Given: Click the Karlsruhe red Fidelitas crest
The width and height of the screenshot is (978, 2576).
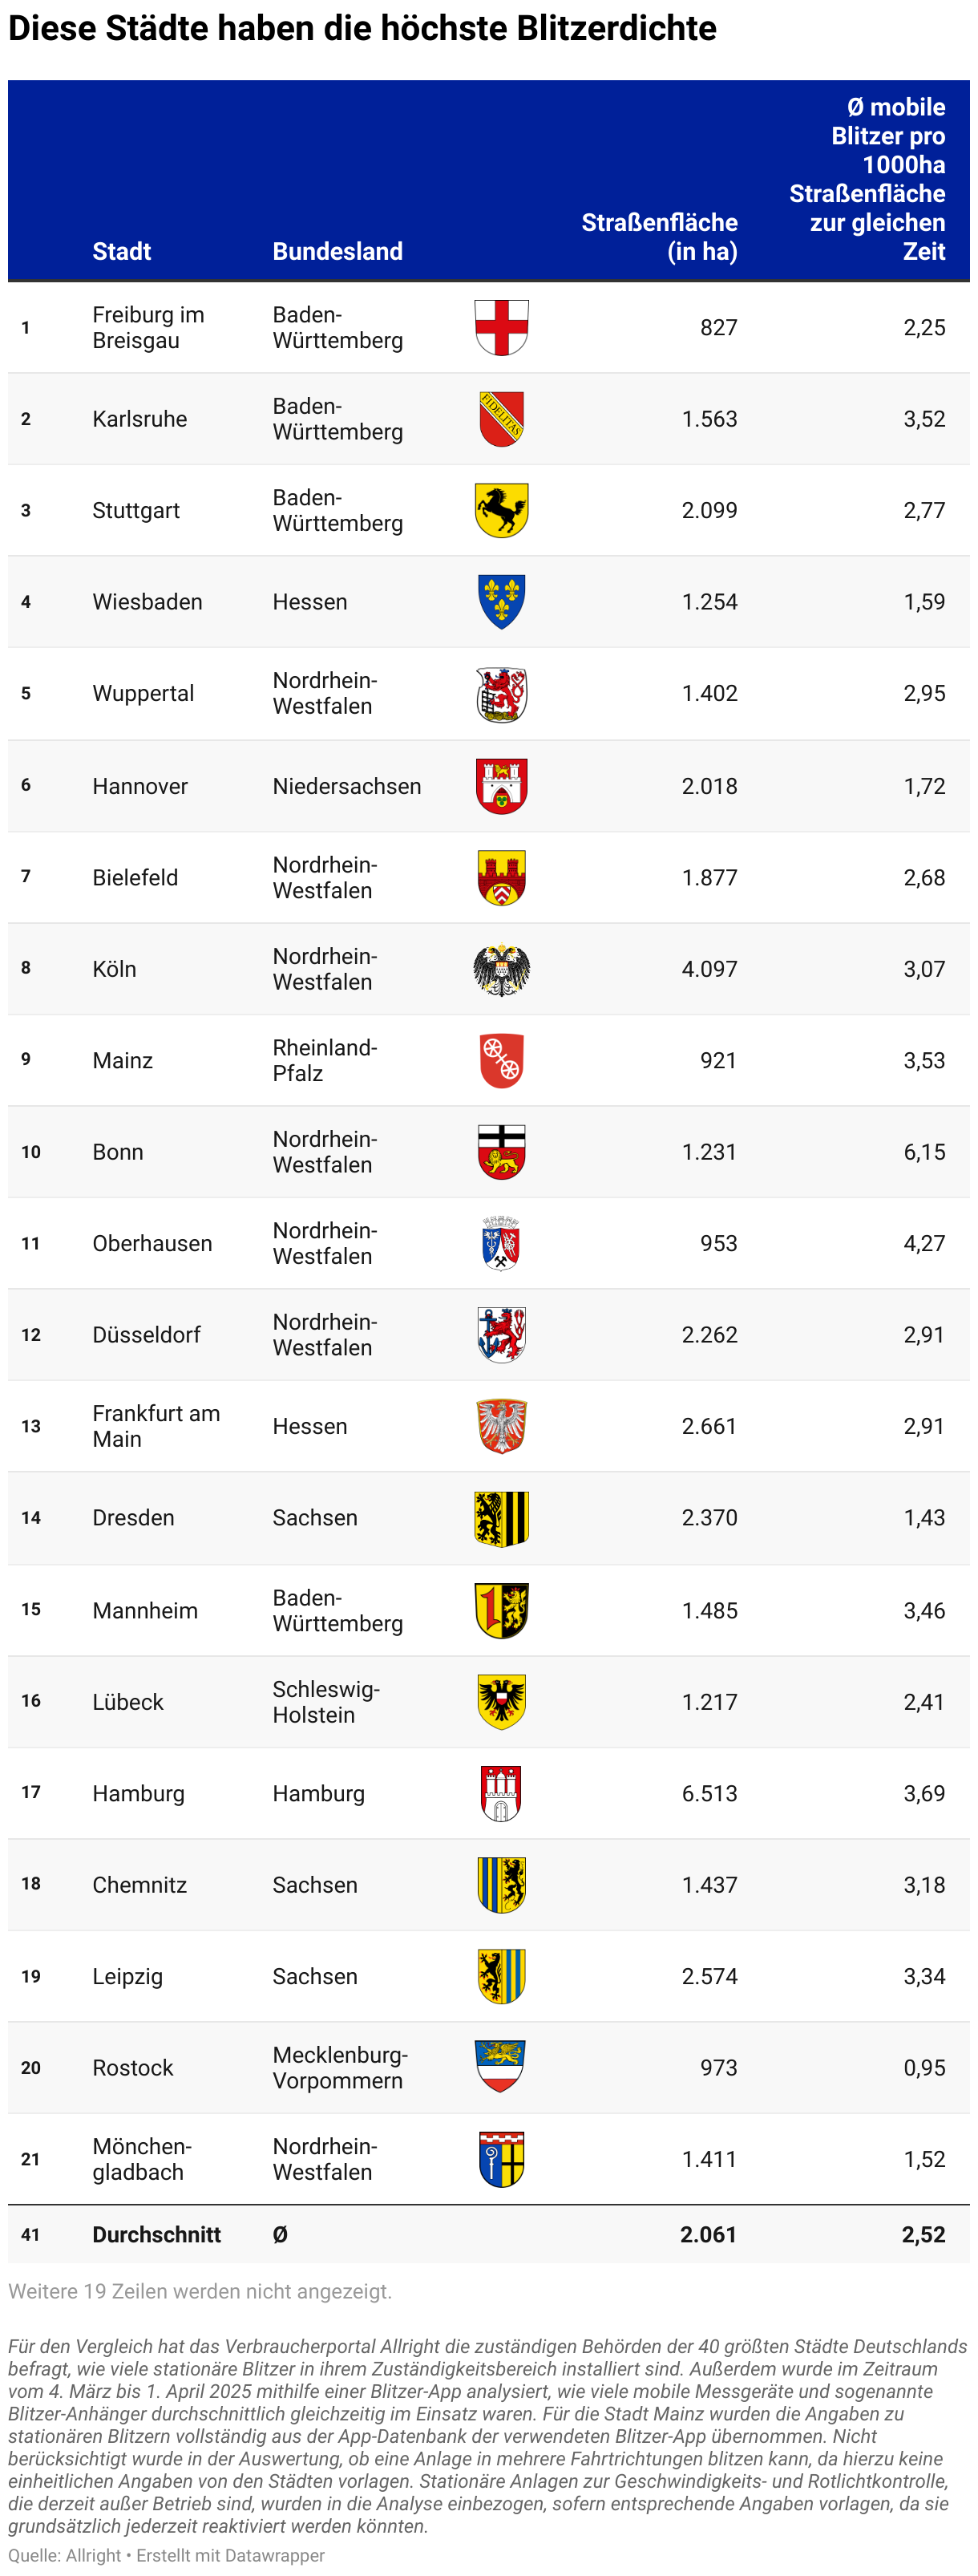Looking at the screenshot, I should (x=501, y=418).
